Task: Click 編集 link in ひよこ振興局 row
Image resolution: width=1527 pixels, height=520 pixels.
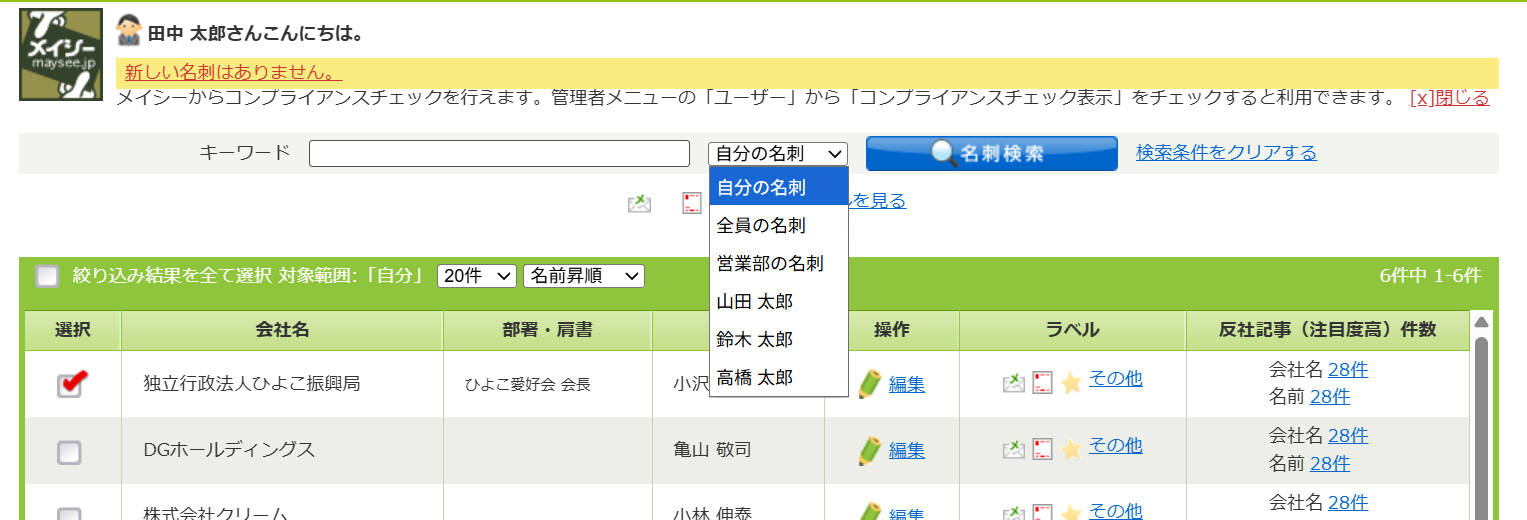Action: coord(907,384)
